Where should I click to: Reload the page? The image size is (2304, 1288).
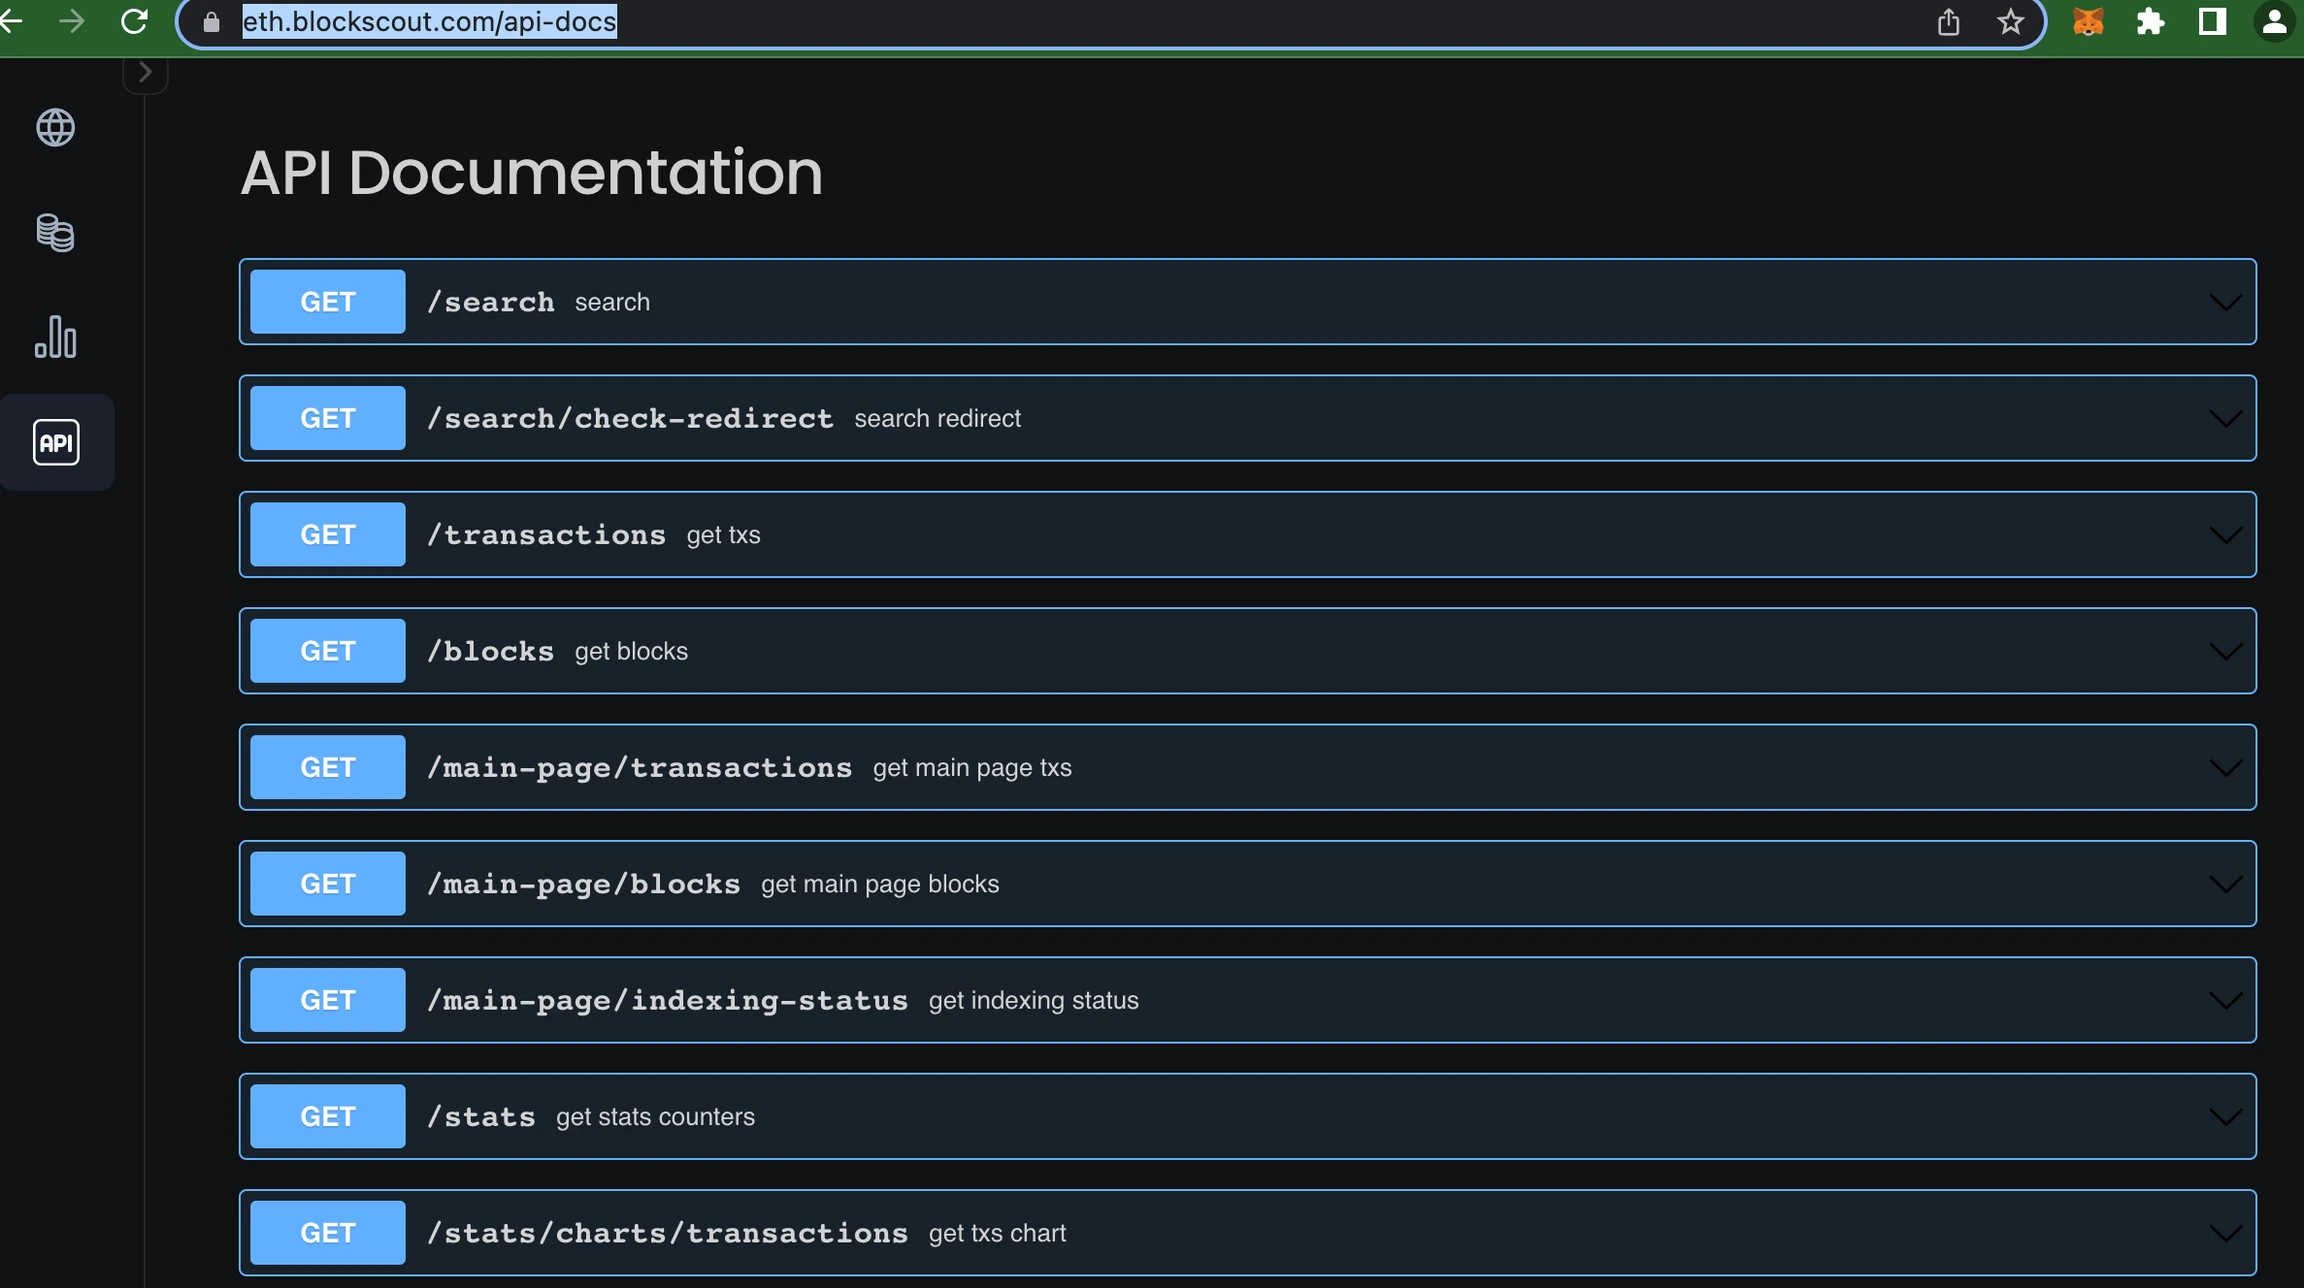pos(133,22)
